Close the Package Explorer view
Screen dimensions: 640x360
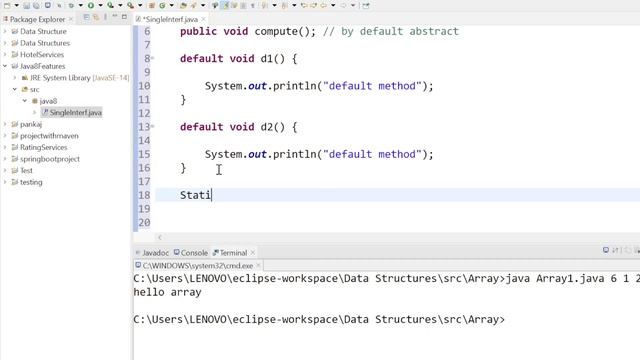(x=71, y=19)
